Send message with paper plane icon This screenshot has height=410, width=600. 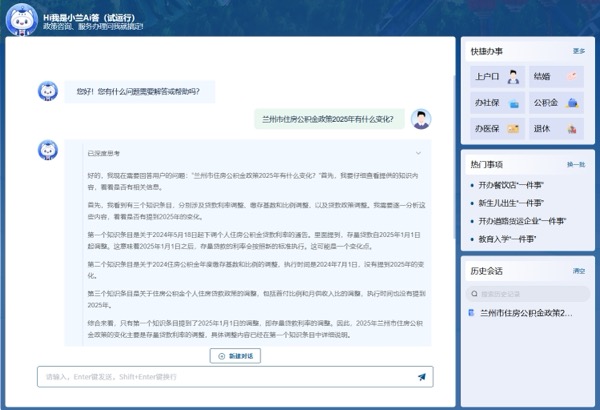click(422, 377)
